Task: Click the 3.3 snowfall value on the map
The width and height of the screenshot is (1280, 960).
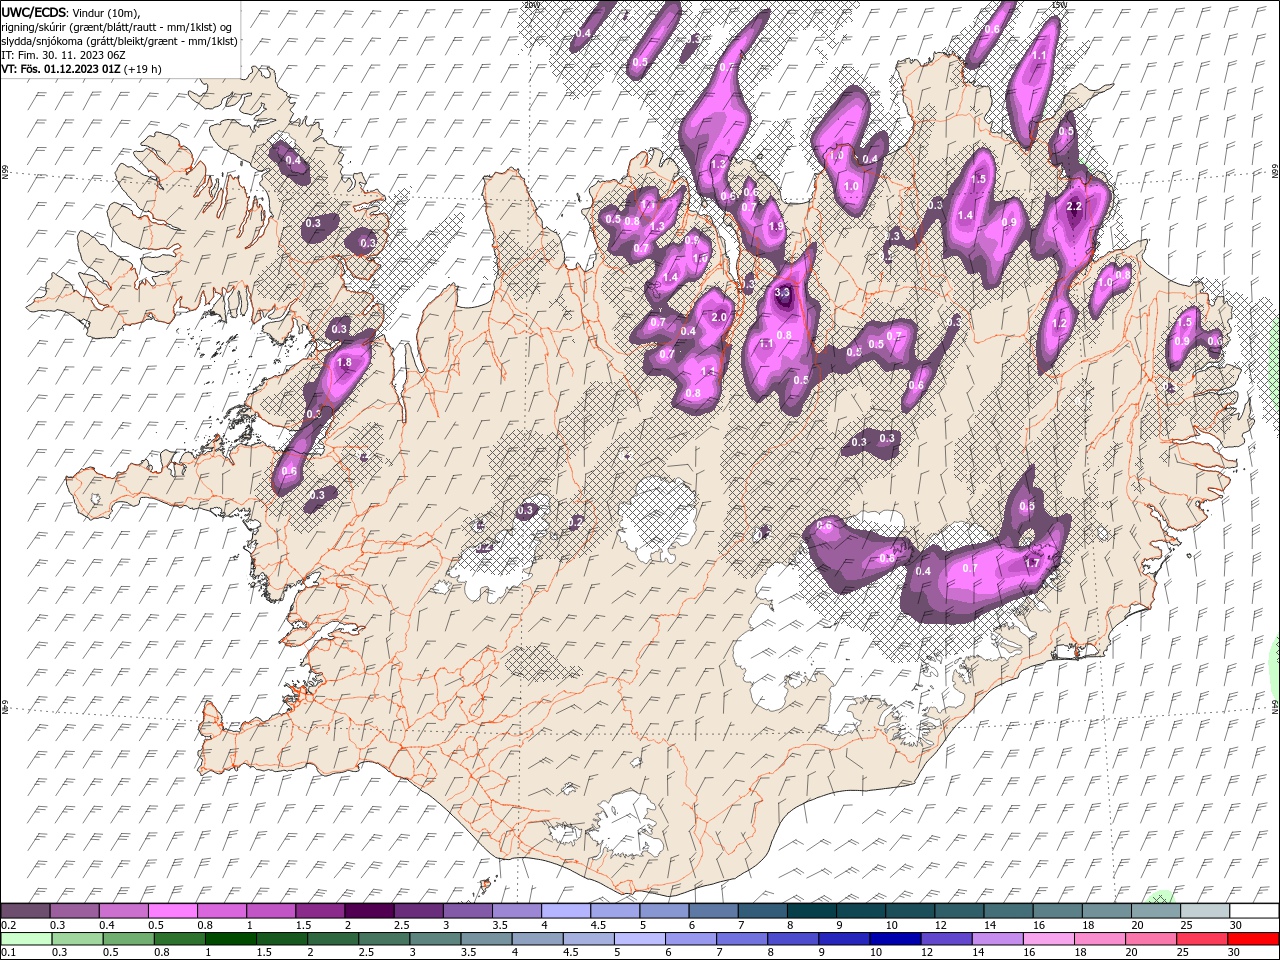Action: pyautogui.click(x=783, y=292)
